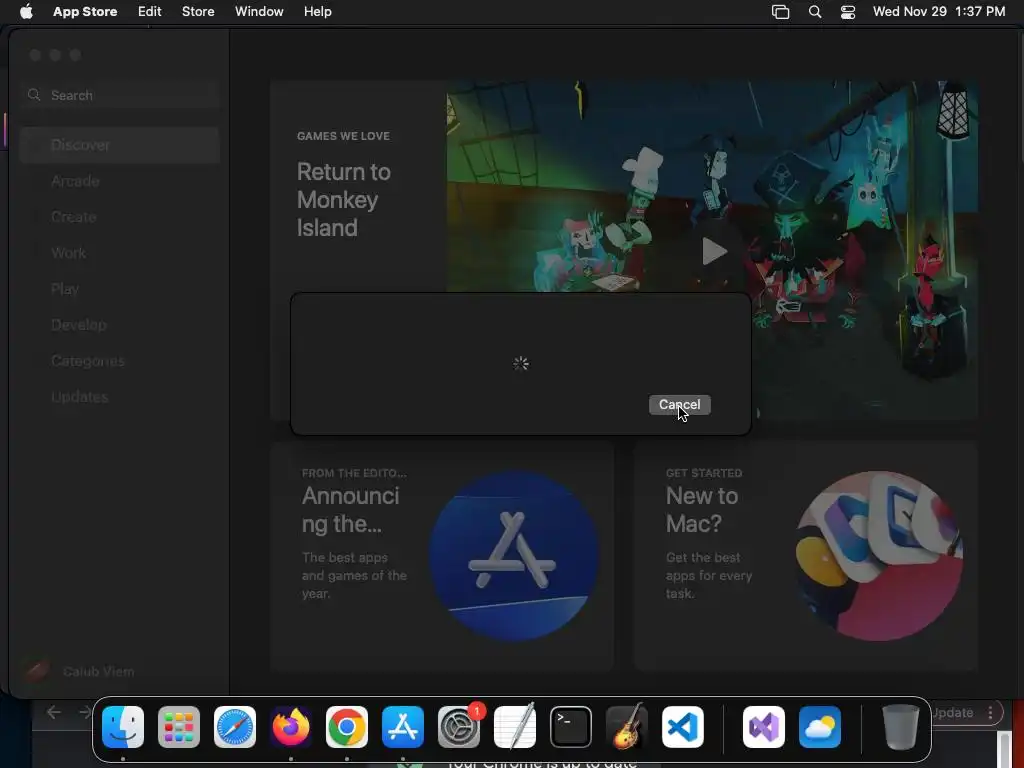The height and width of the screenshot is (768, 1024).
Task: Open Stage Manager menu bar icon
Action: click(x=780, y=12)
